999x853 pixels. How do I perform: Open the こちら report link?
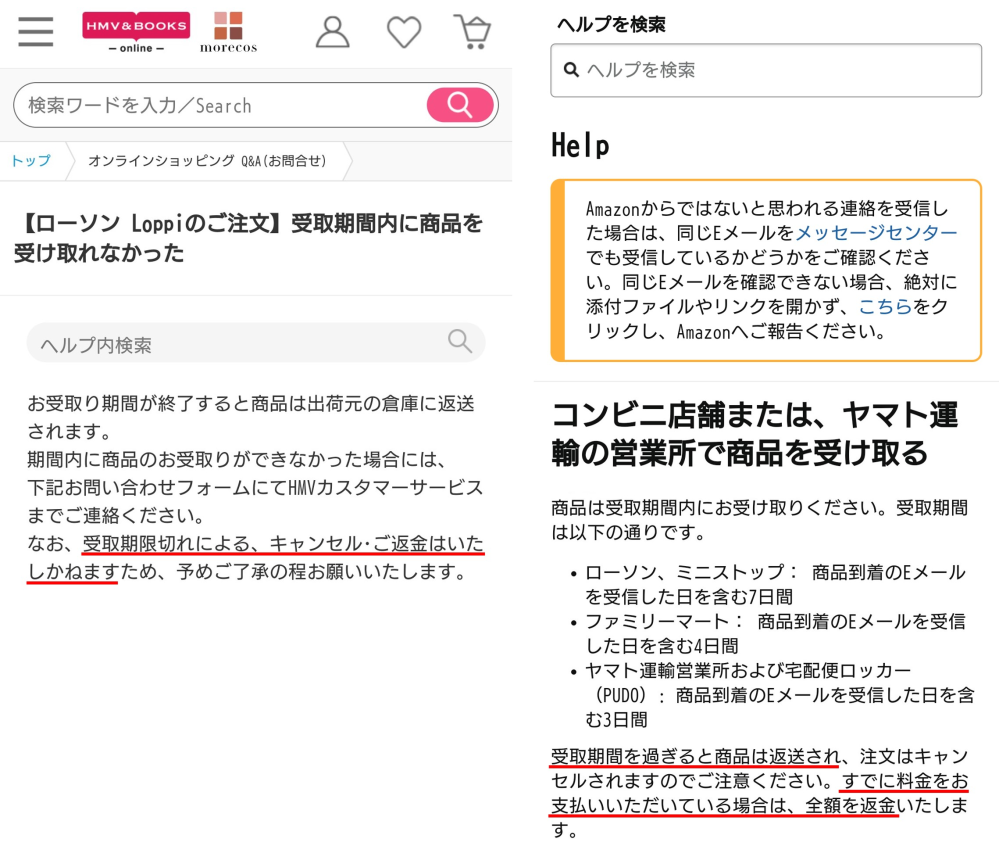[x=885, y=306]
